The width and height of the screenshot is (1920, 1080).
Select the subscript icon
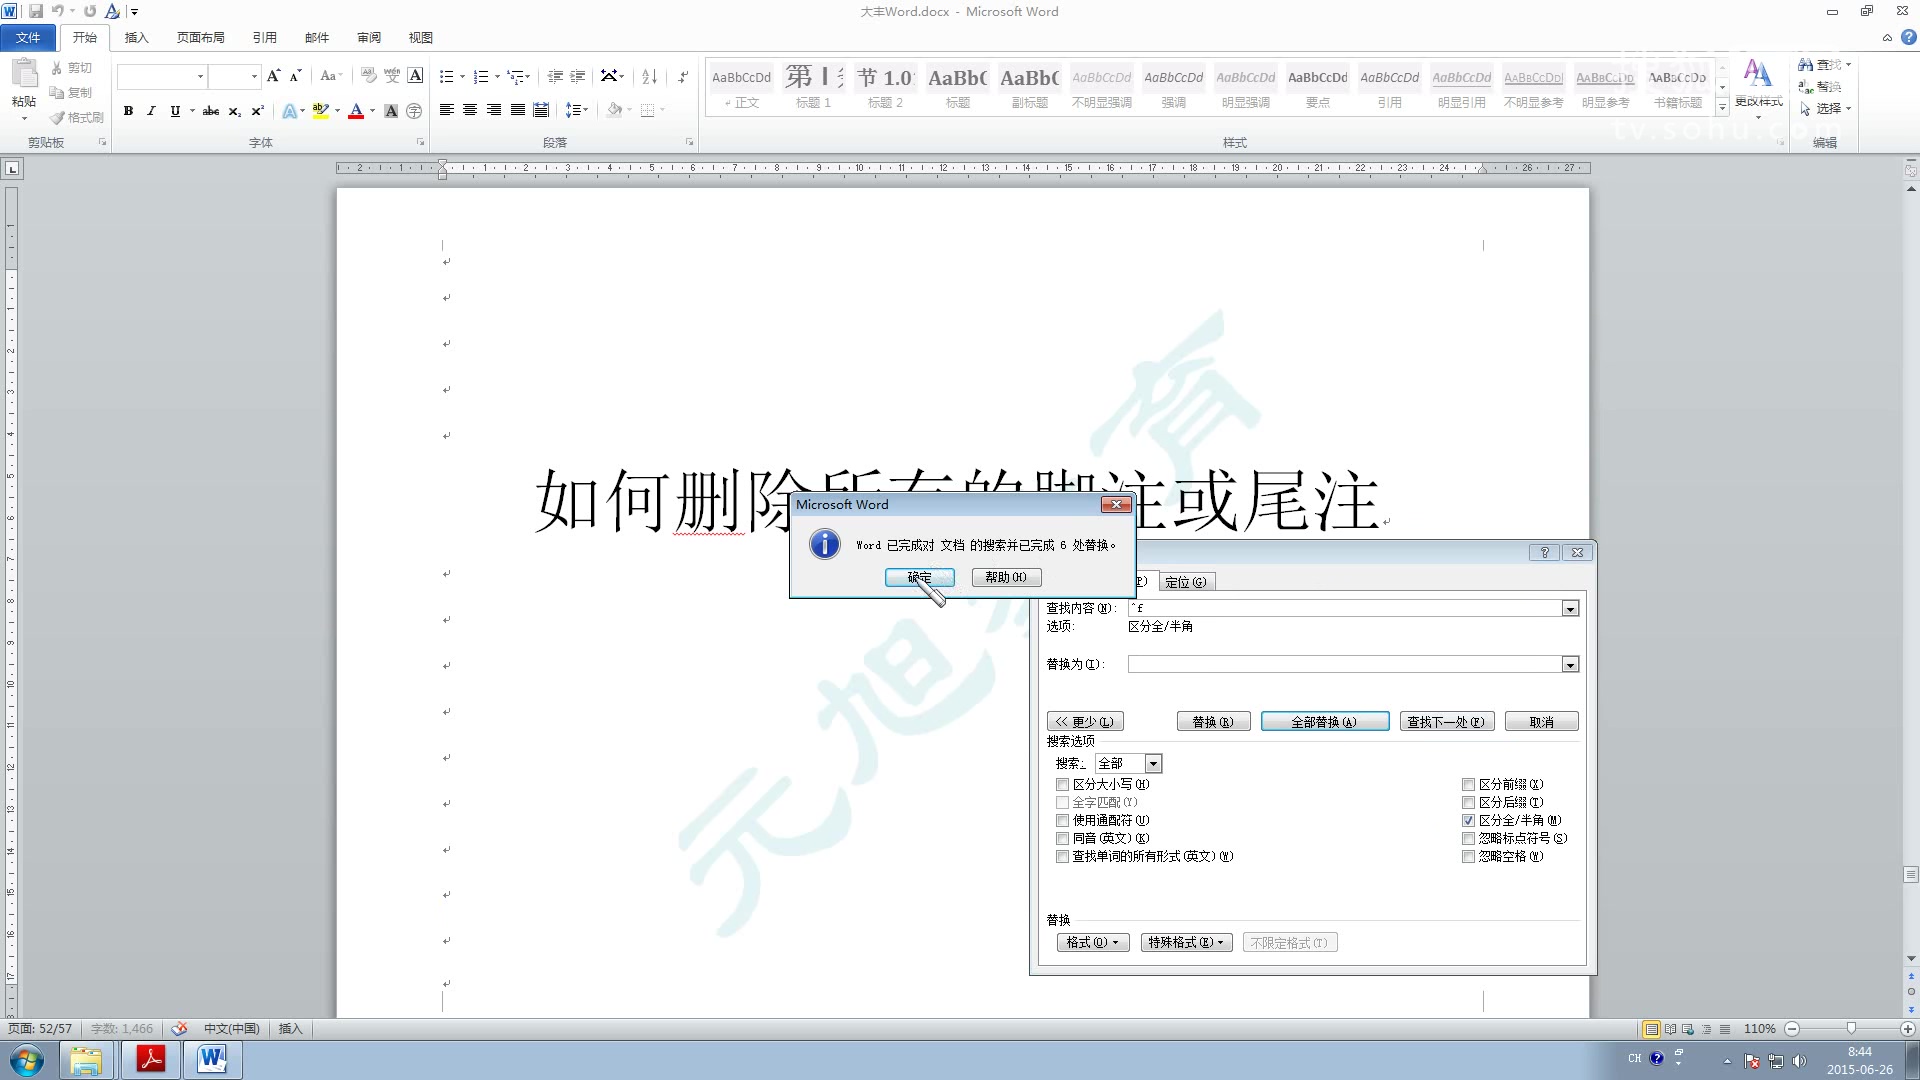(234, 111)
